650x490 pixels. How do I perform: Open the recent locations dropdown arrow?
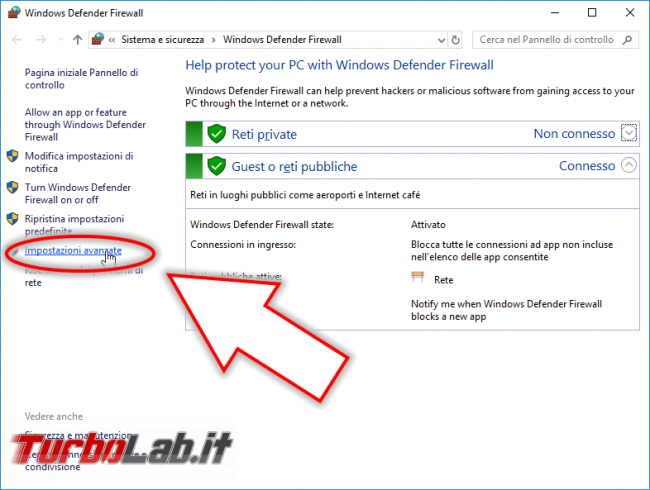(61, 40)
